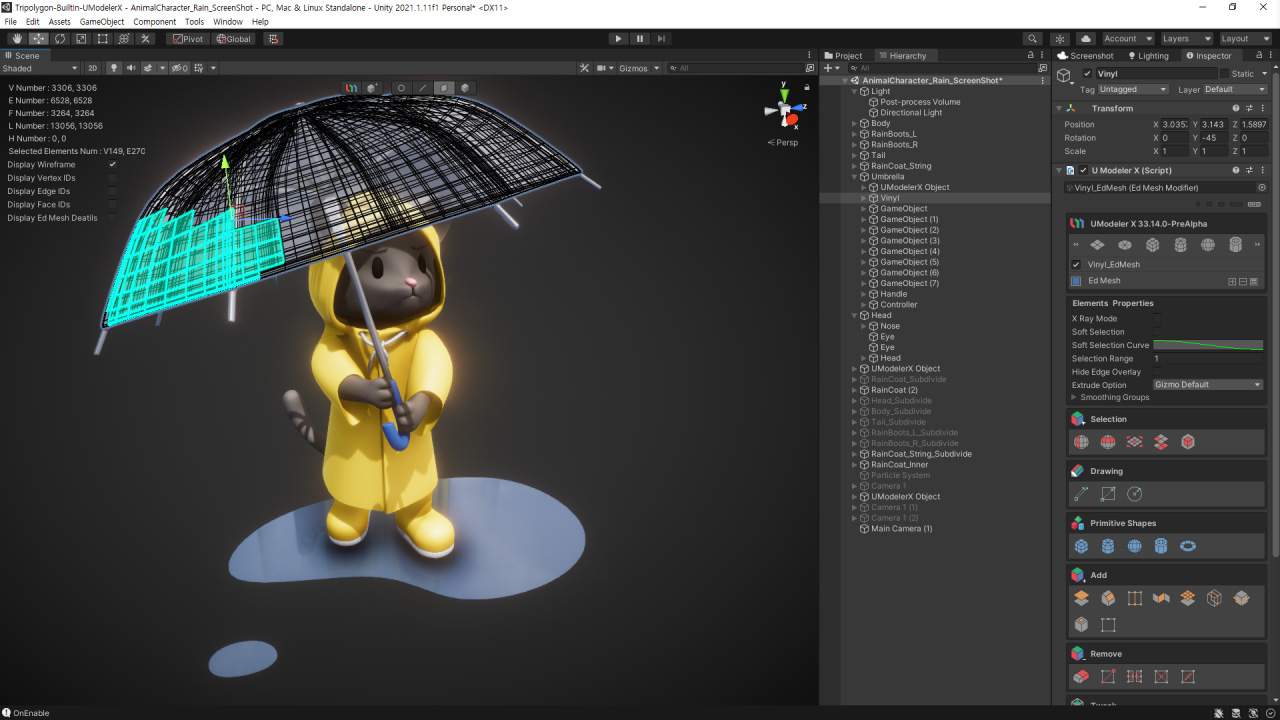Toggle the Static checkbox for Vinyl
Screen dimensions: 1280x720
pyautogui.click(x=1225, y=74)
